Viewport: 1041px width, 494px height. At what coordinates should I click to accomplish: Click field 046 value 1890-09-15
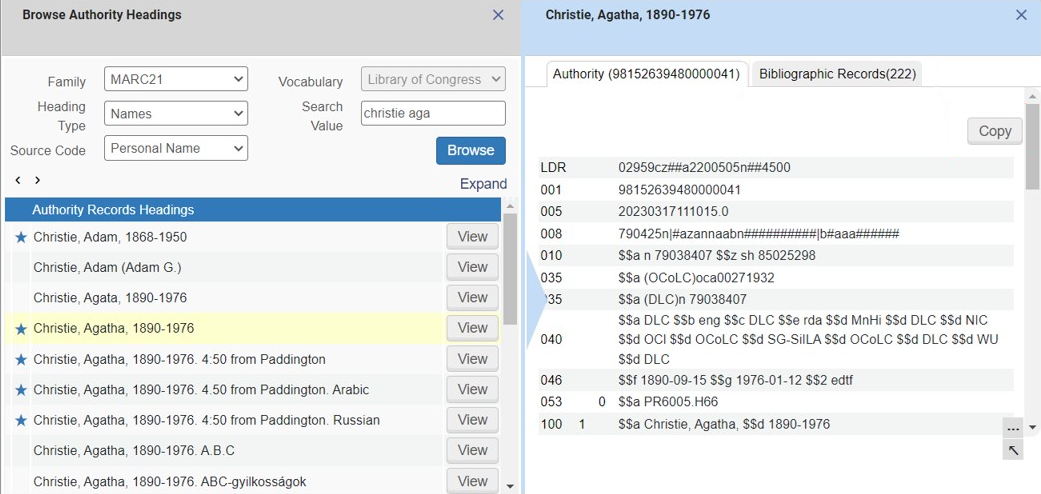[736, 381]
